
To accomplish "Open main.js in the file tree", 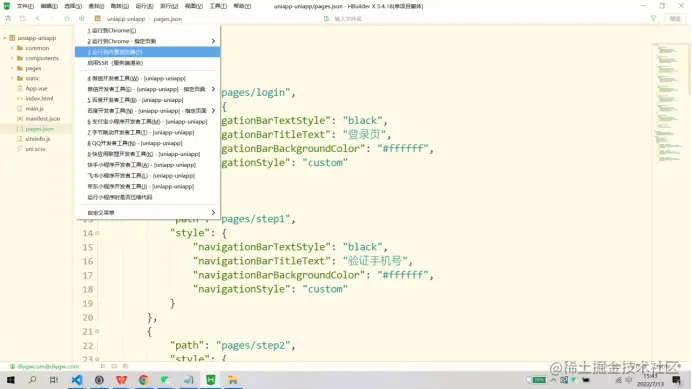I will click(x=34, y=109).
